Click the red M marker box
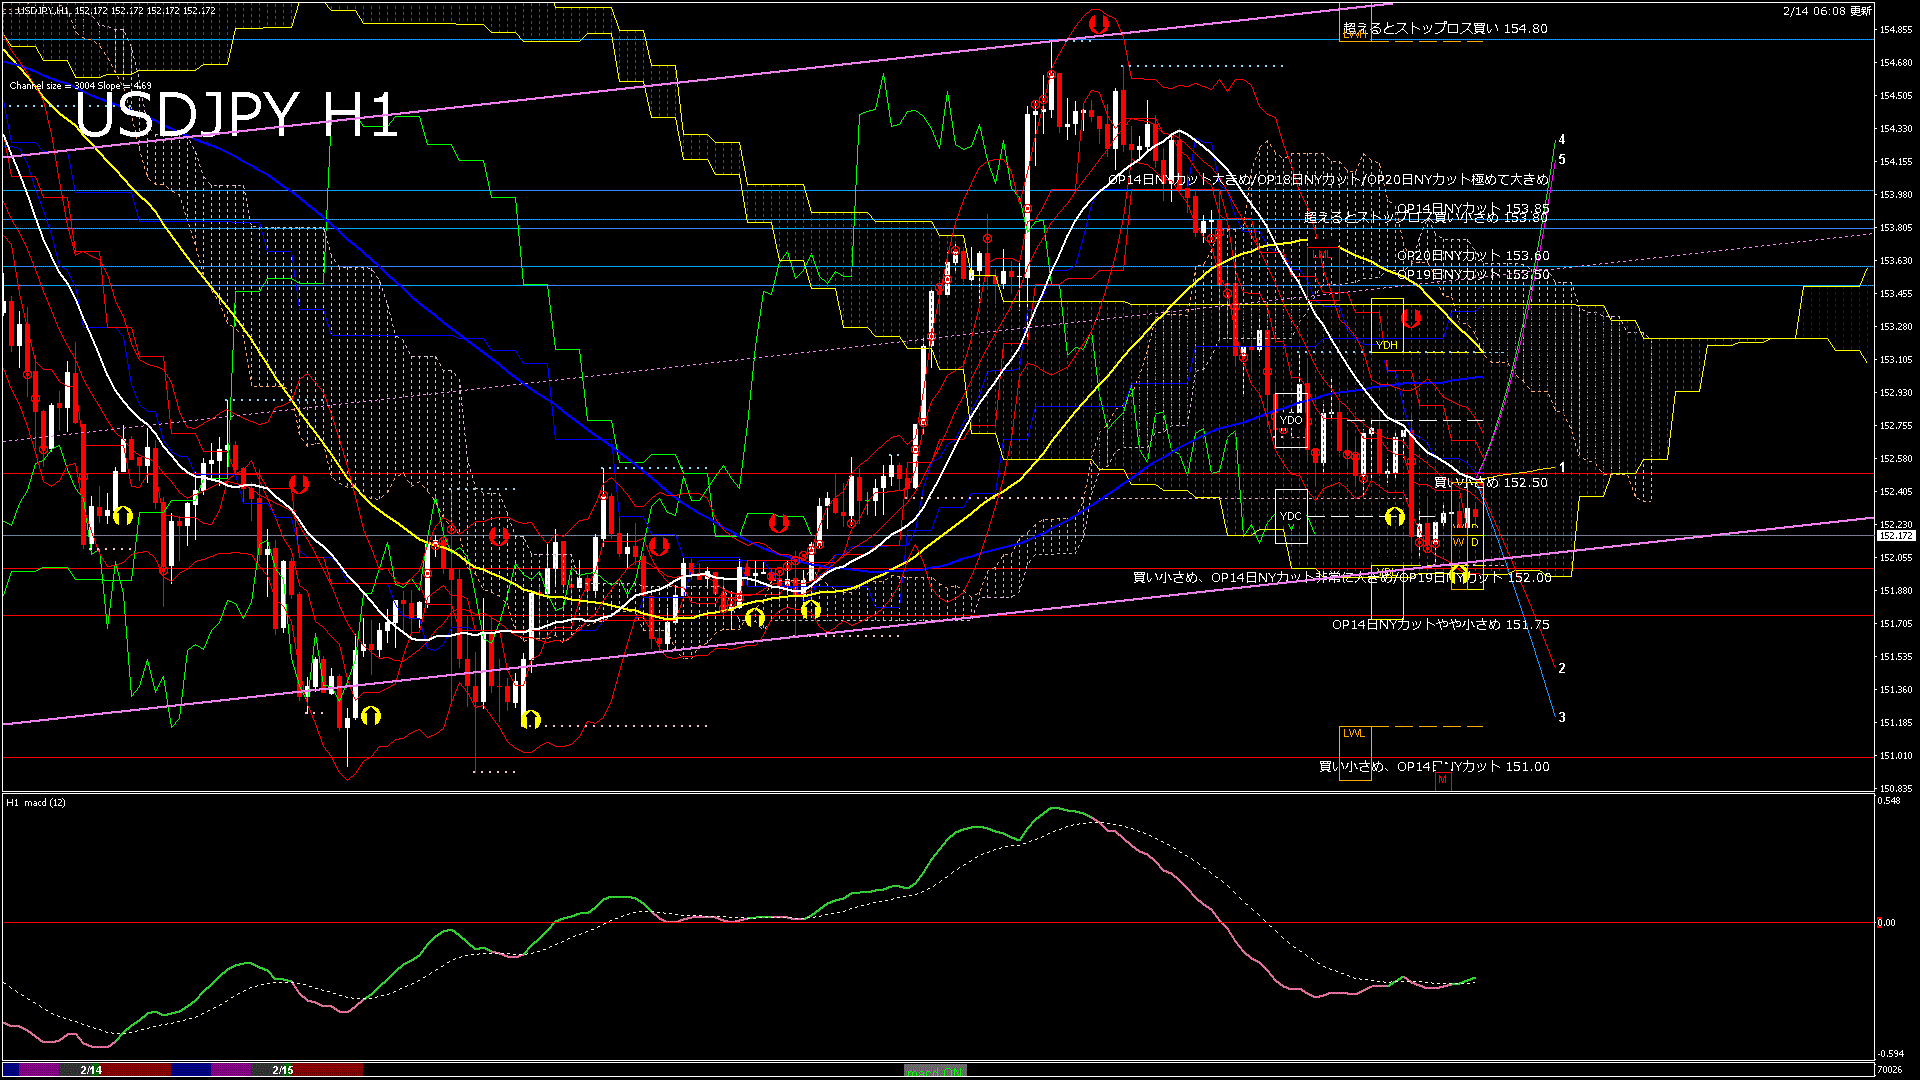This screenshot has width=1920, height=1080. tap(1442, 779)
